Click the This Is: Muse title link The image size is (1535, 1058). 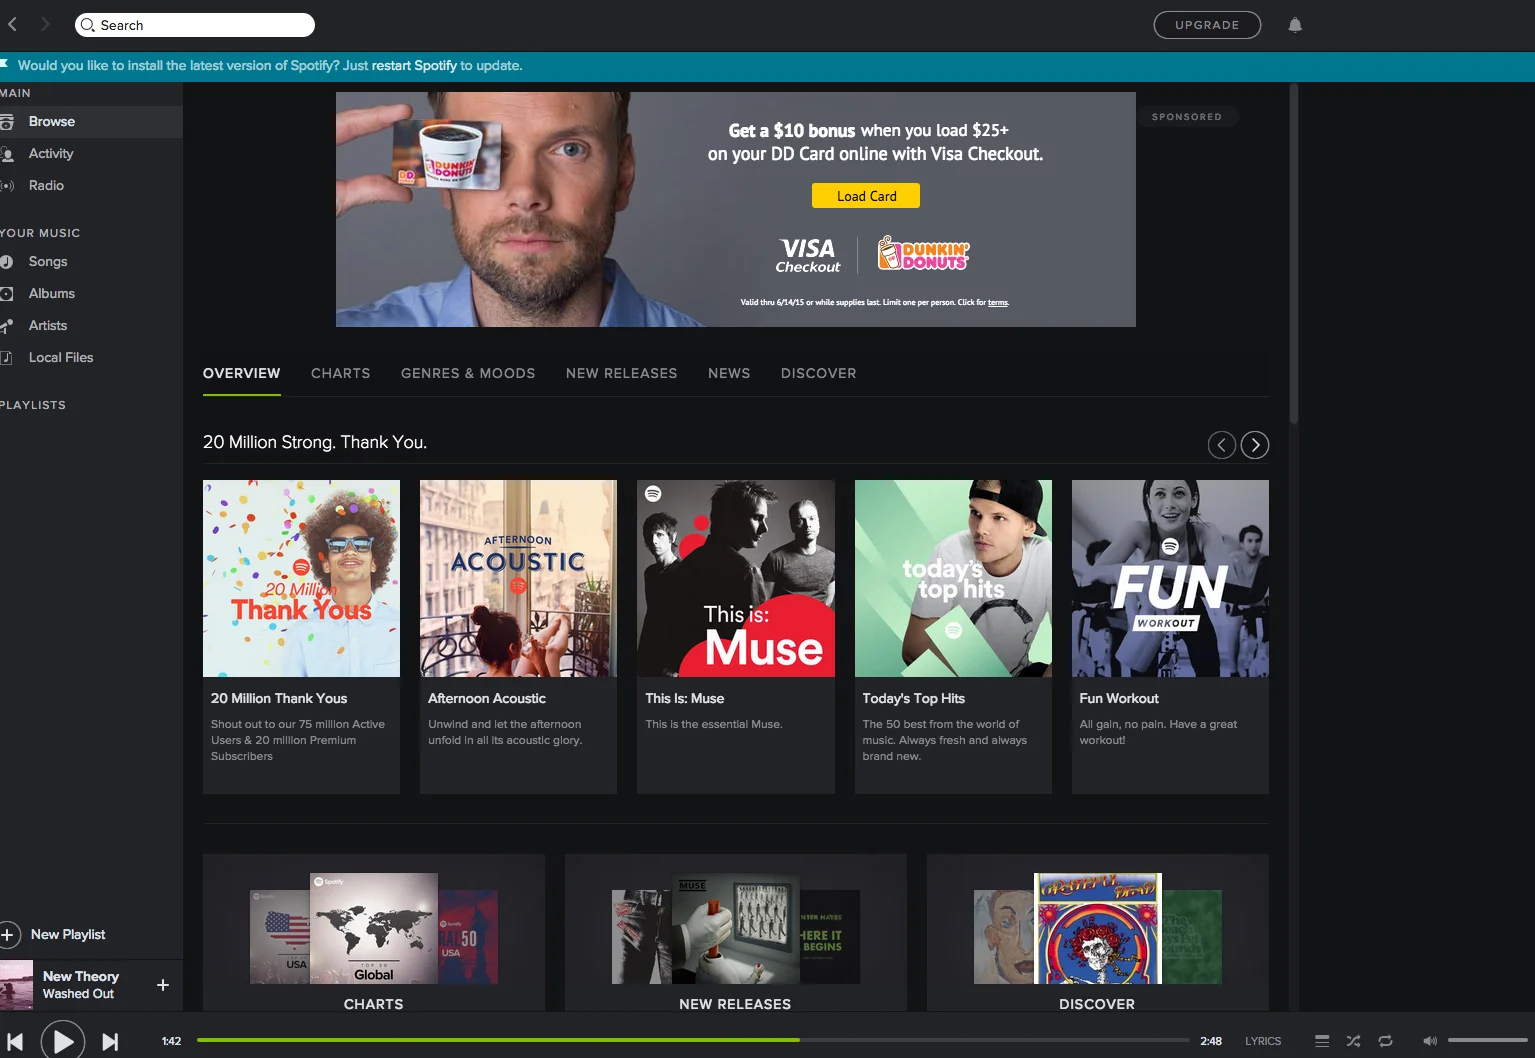[685, 698]
